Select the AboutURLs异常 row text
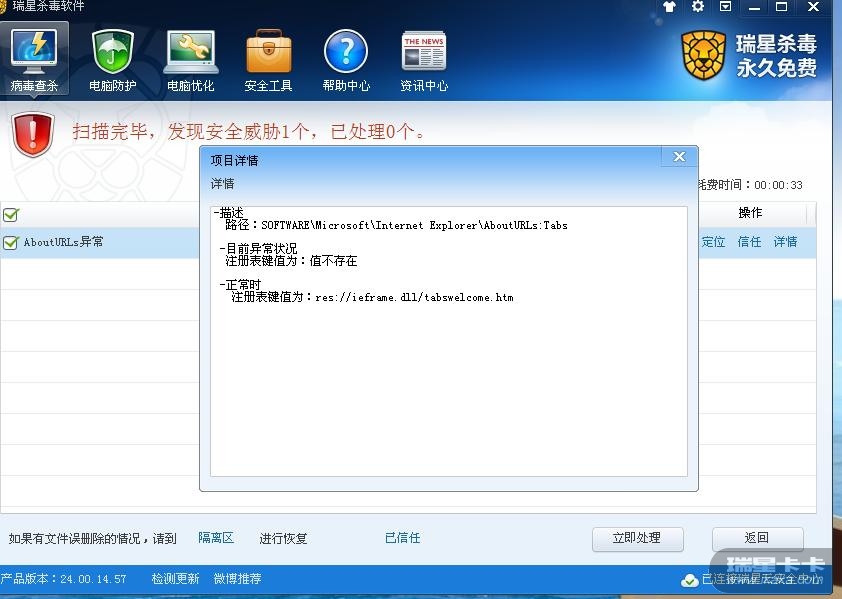The width and height of the screenshot is (842, 599). pos(63,242)
